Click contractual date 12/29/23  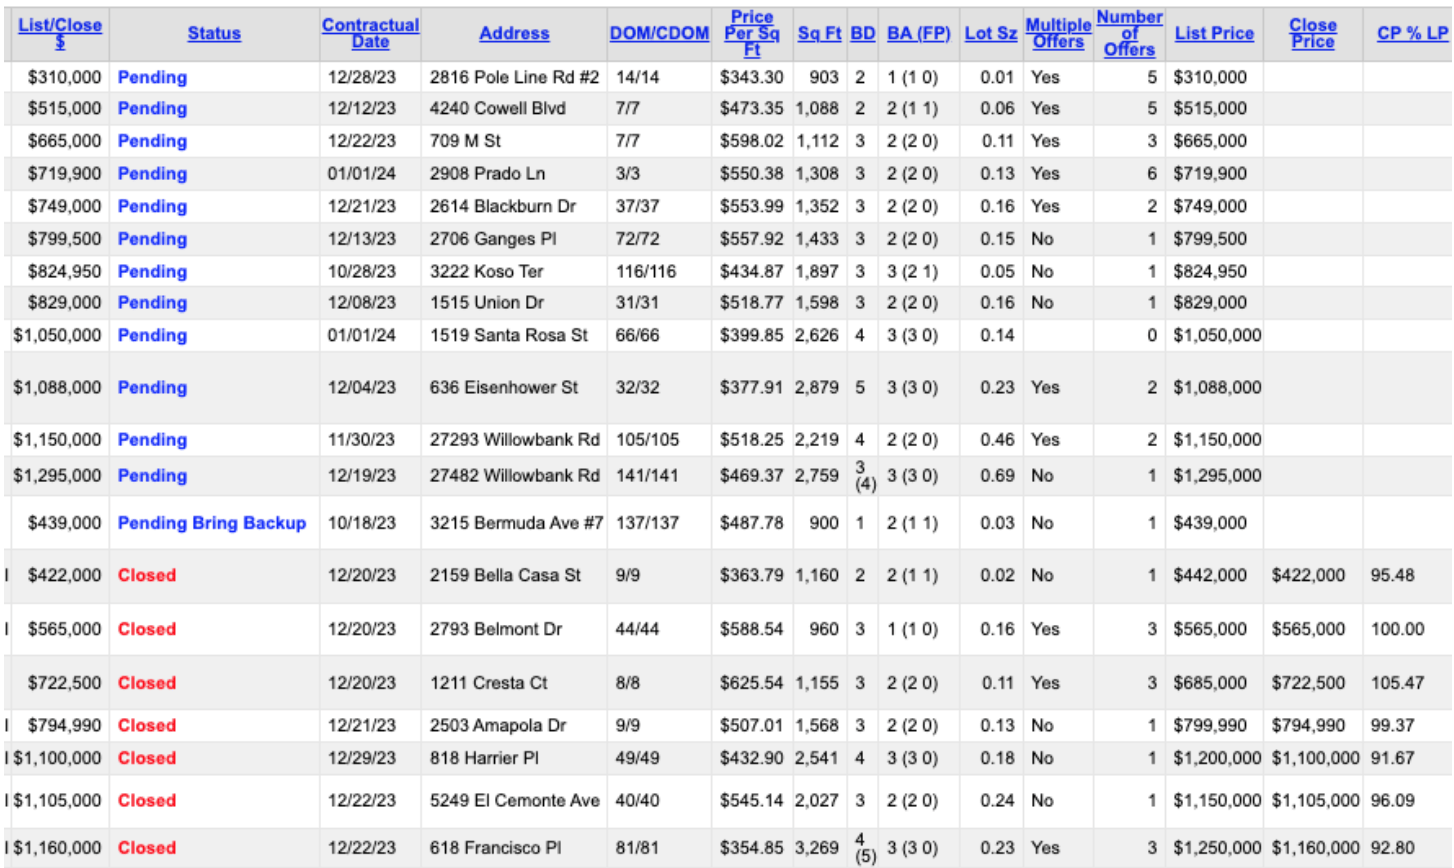coord(361,758)
